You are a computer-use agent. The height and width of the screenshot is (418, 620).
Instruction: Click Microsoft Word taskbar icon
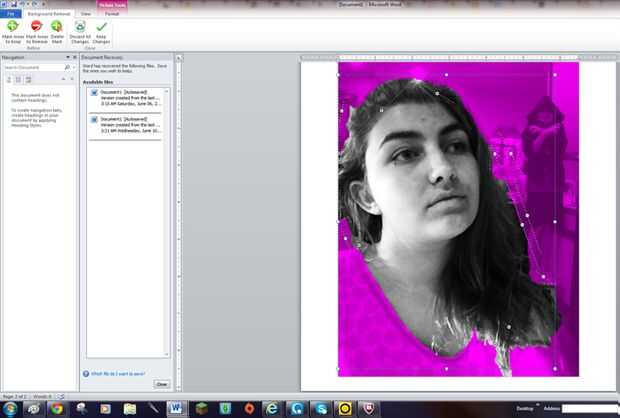(176, 409)
